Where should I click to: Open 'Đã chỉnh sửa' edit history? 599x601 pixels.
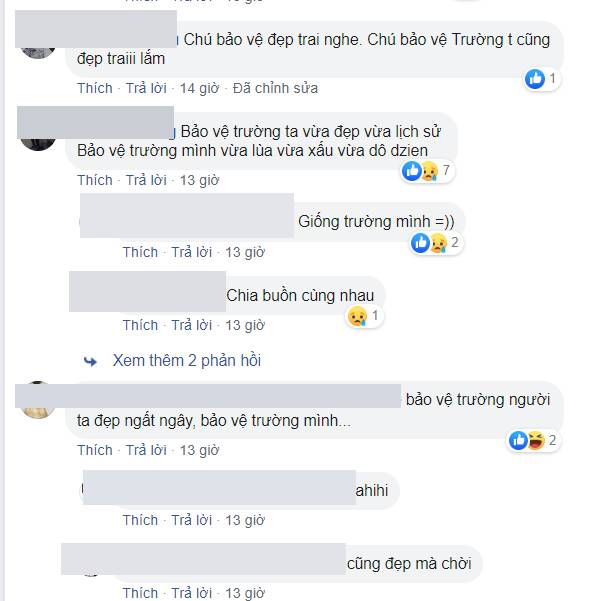coord(275,88)
